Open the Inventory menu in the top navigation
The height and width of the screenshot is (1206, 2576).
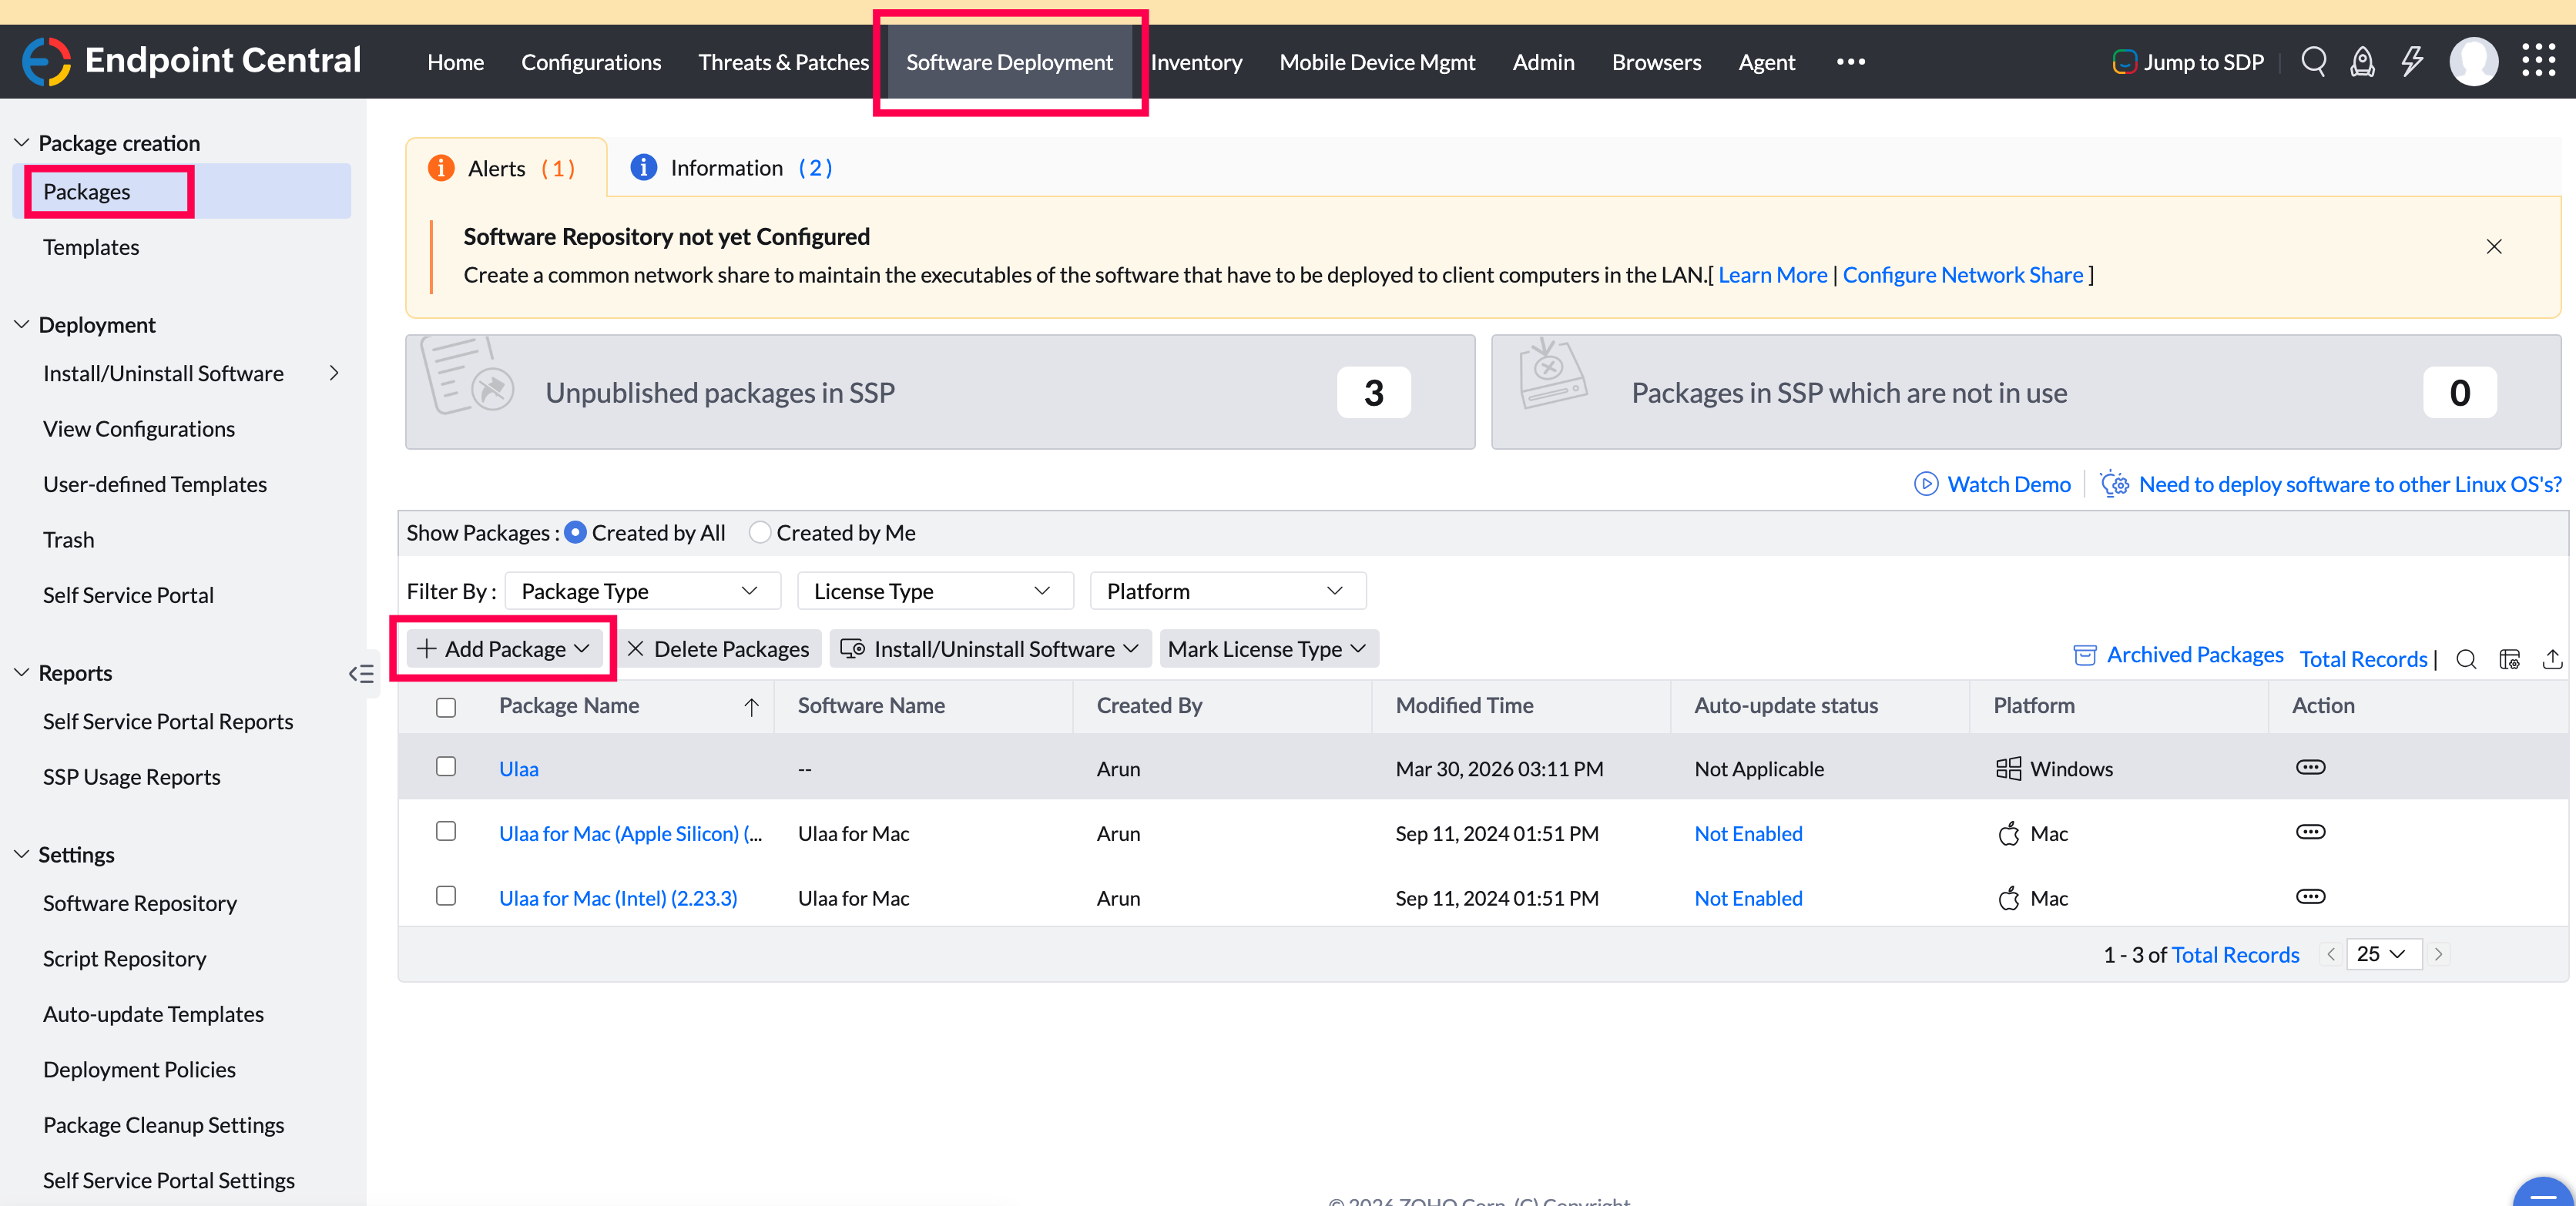point(1196,62)
